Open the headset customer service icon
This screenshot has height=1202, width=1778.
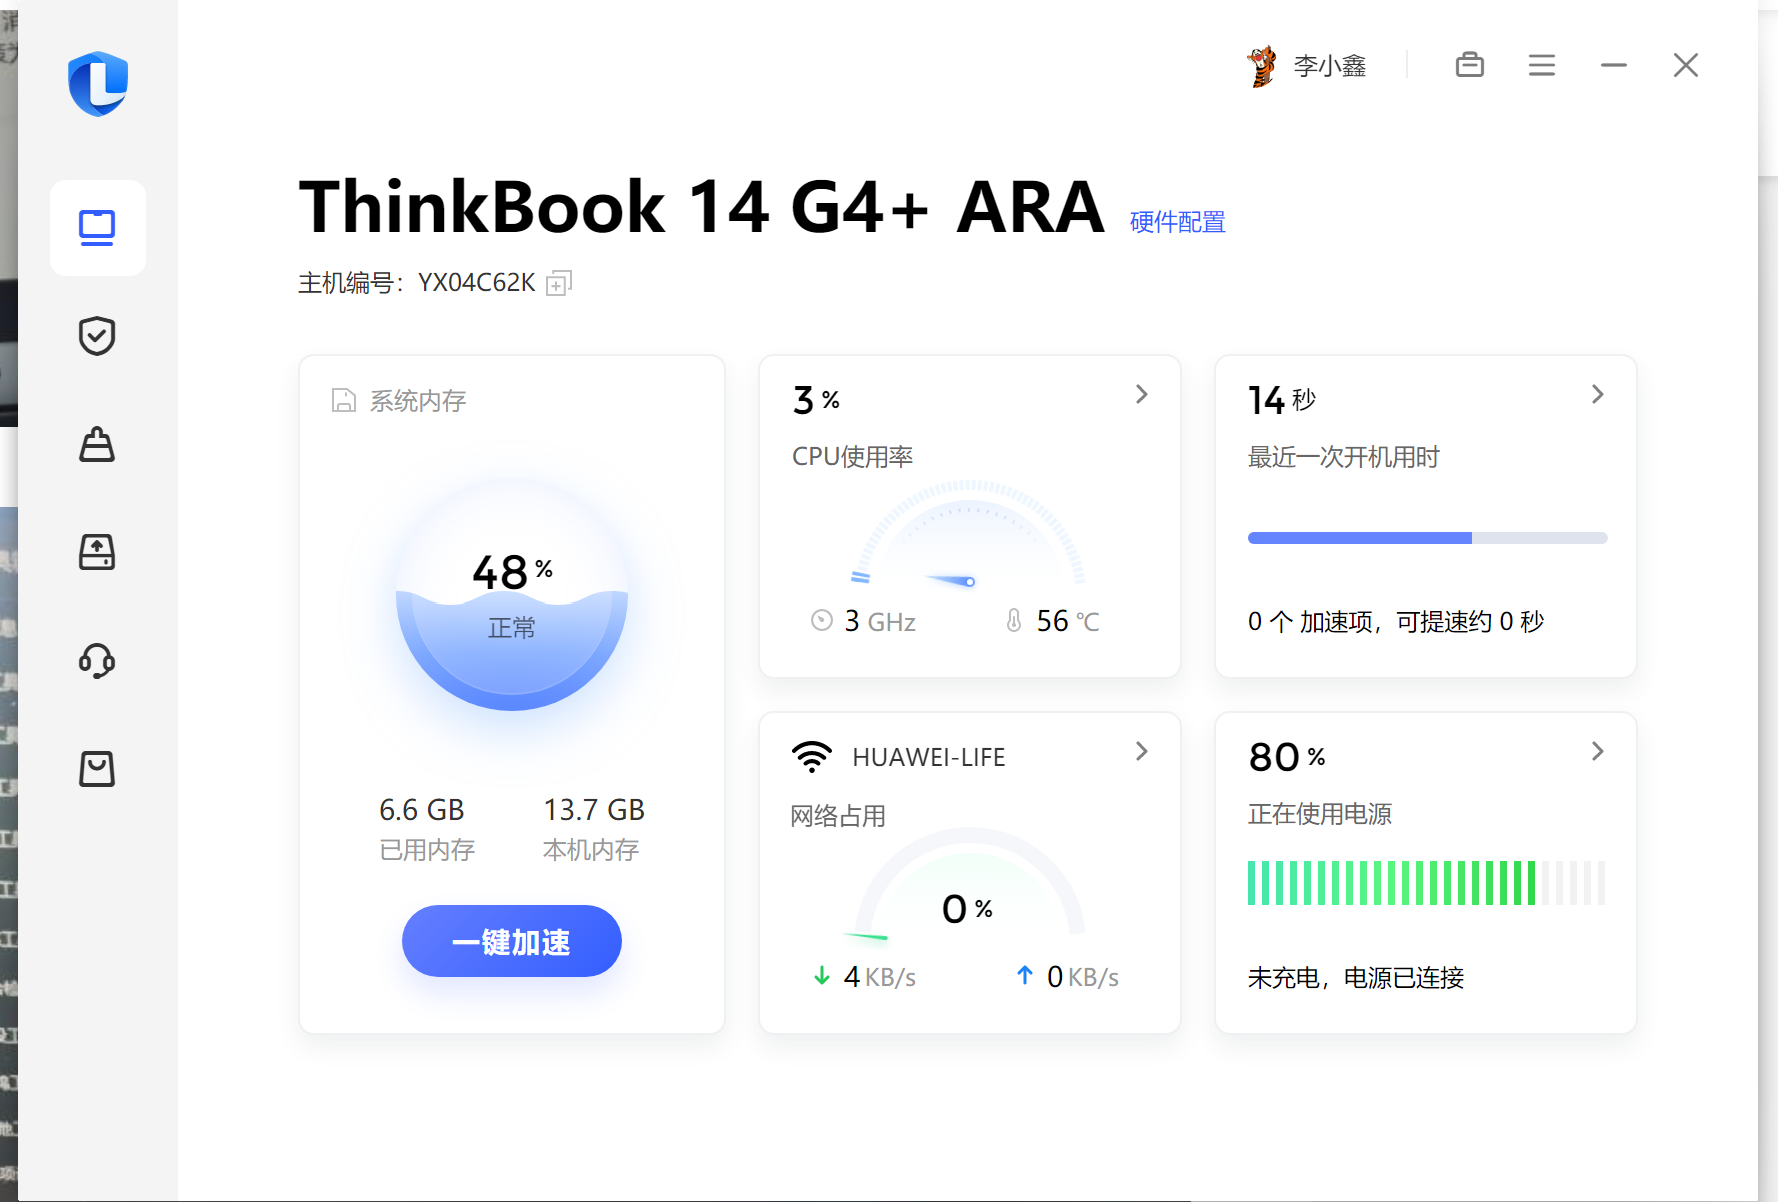pyautogui.click(x=97, y=661)
